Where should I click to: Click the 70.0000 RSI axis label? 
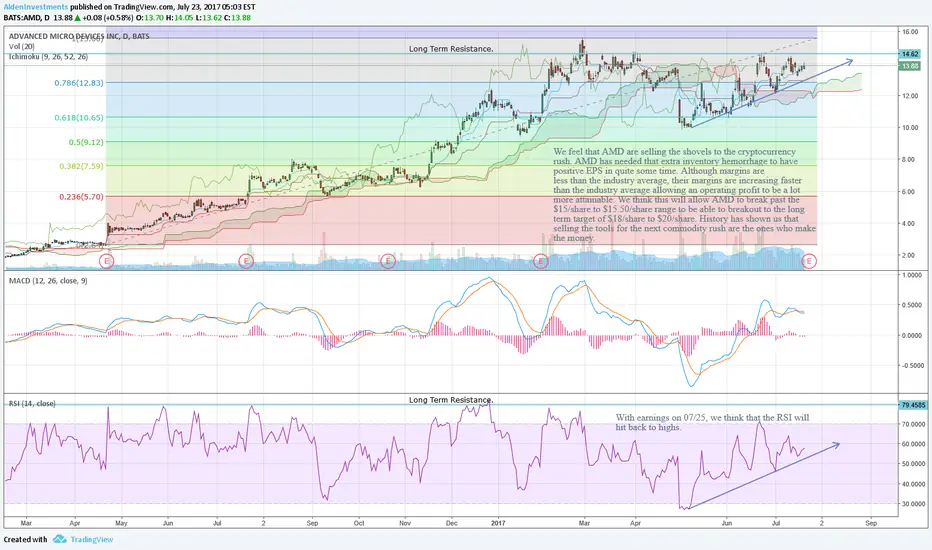(913, 424)
